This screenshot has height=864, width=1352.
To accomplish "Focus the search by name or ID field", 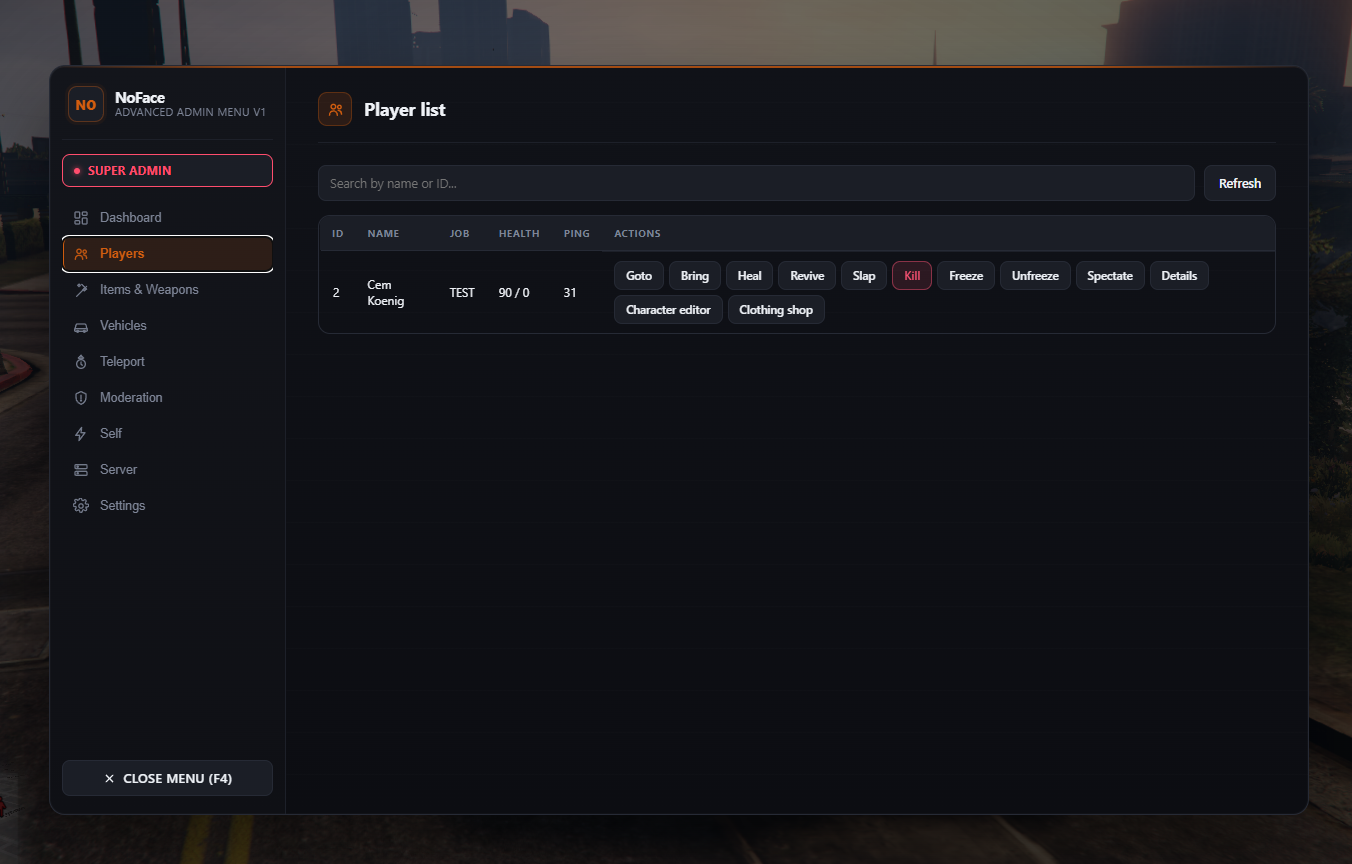I will pos(756,183).
